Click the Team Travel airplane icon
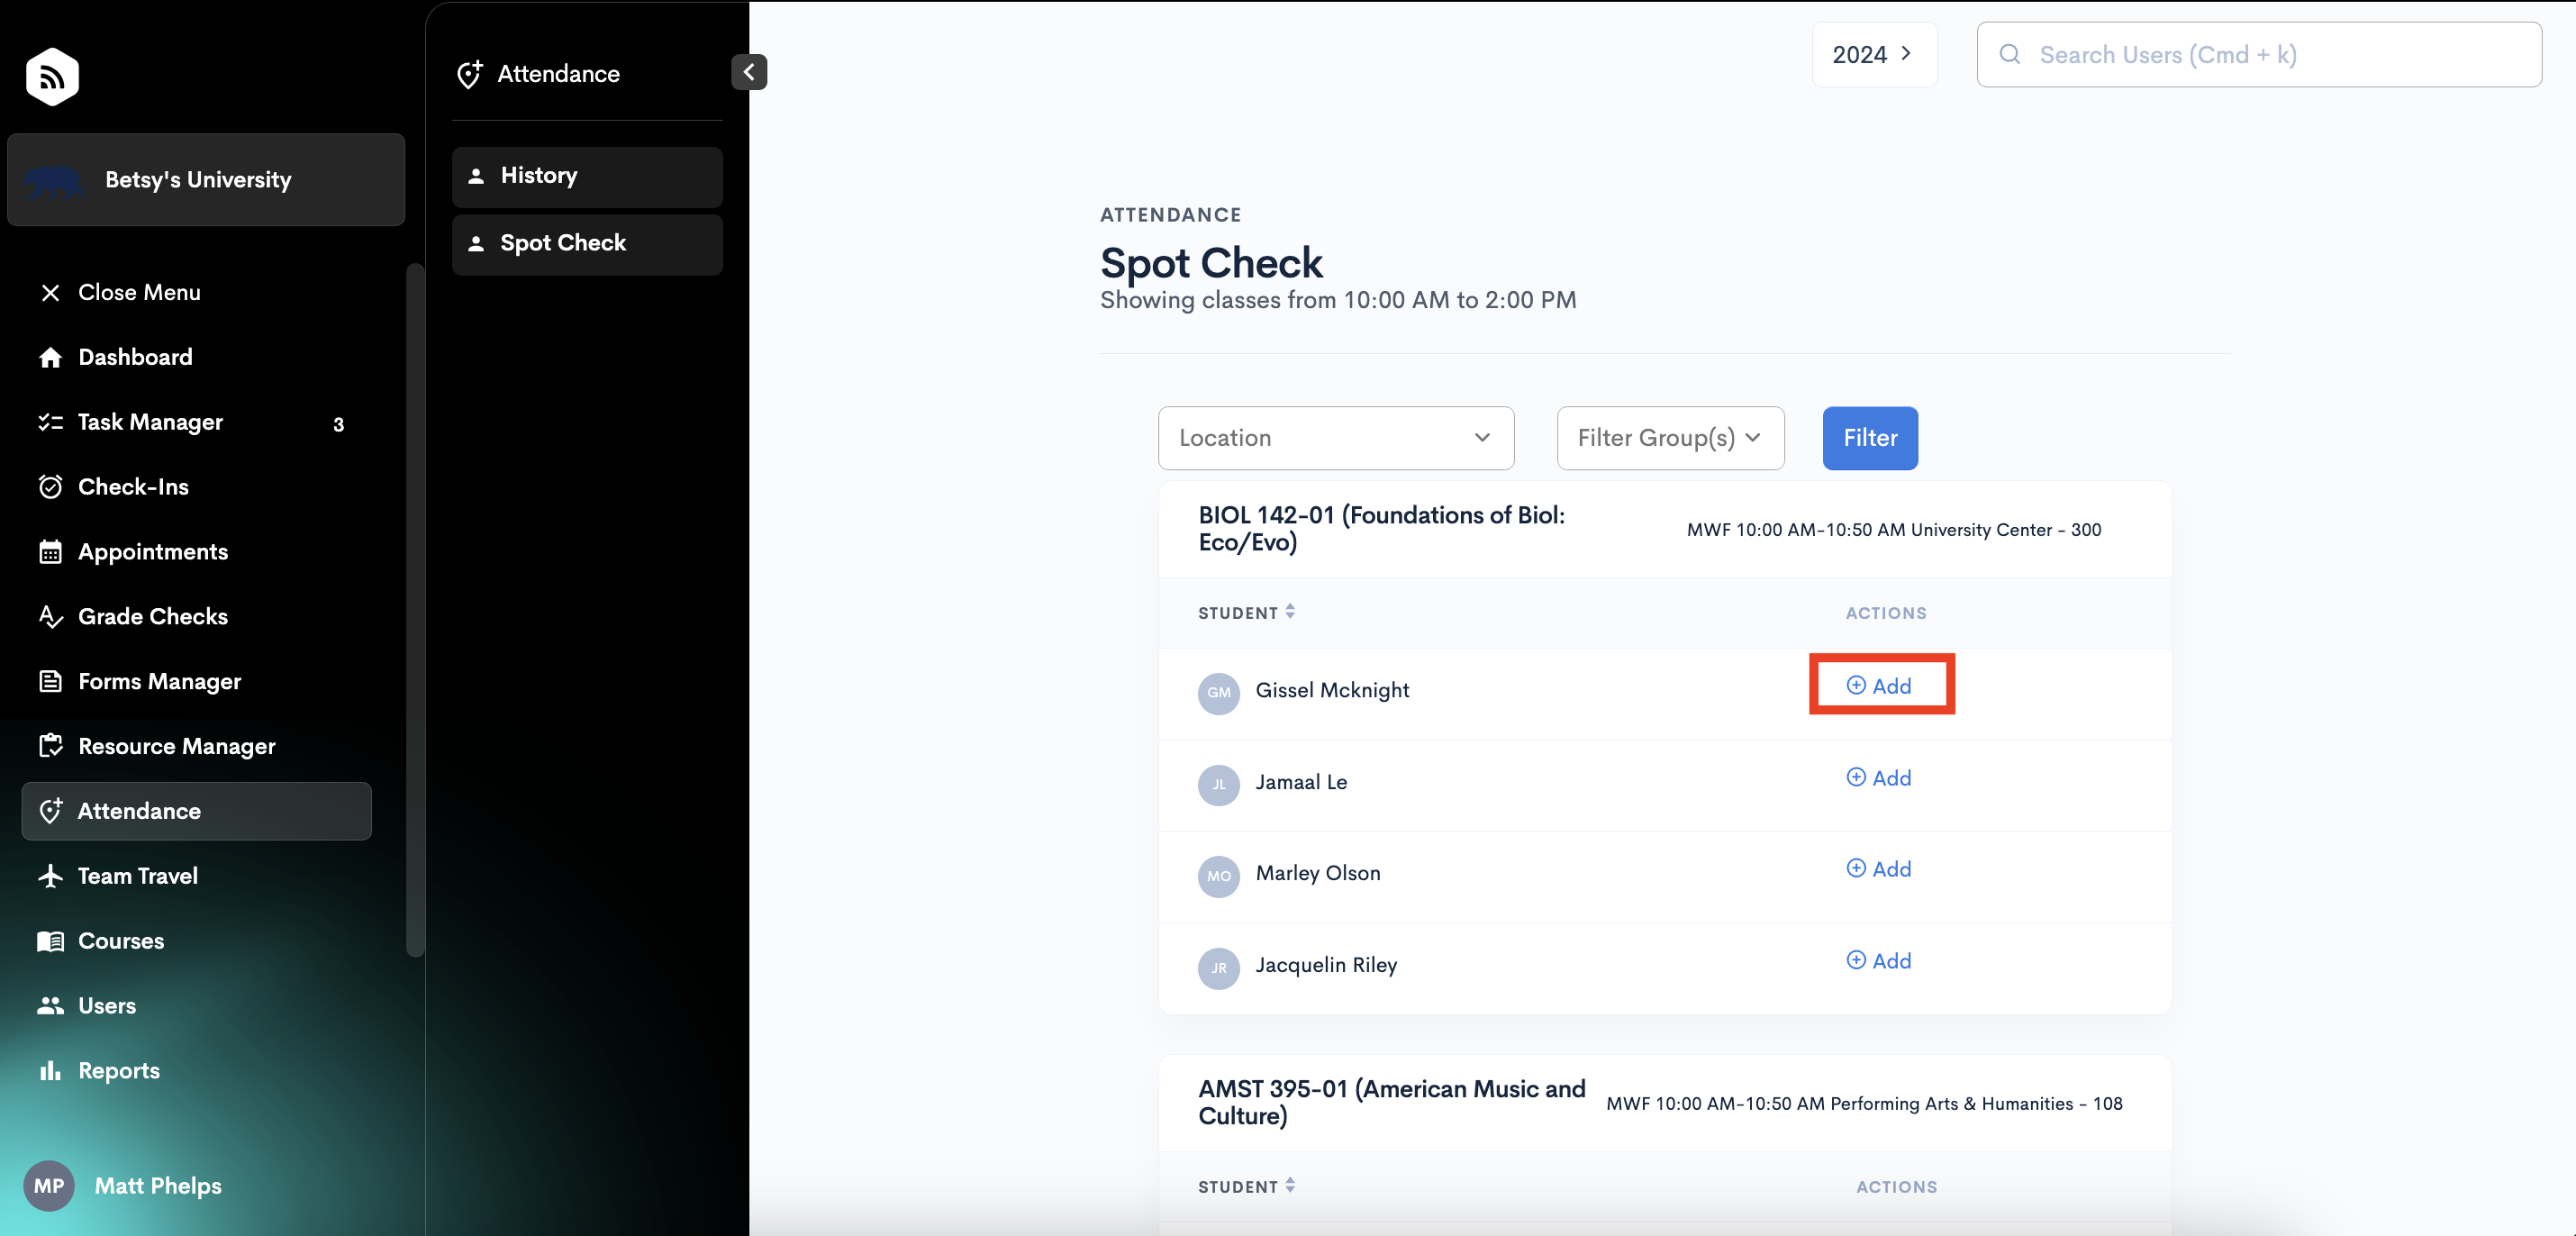Image resolution: width=2576 pixels, height=1236 pixels. [50, 876]
